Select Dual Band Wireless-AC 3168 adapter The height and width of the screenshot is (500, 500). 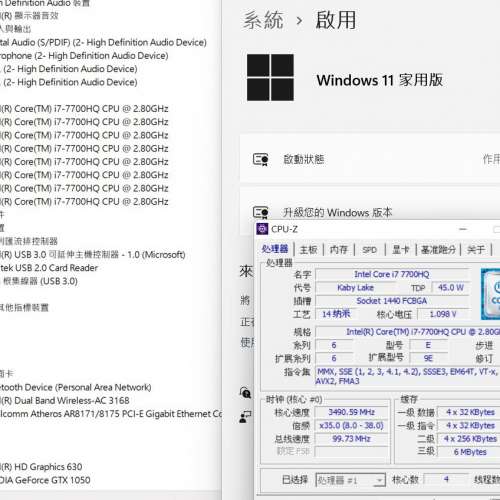(64, 401)
